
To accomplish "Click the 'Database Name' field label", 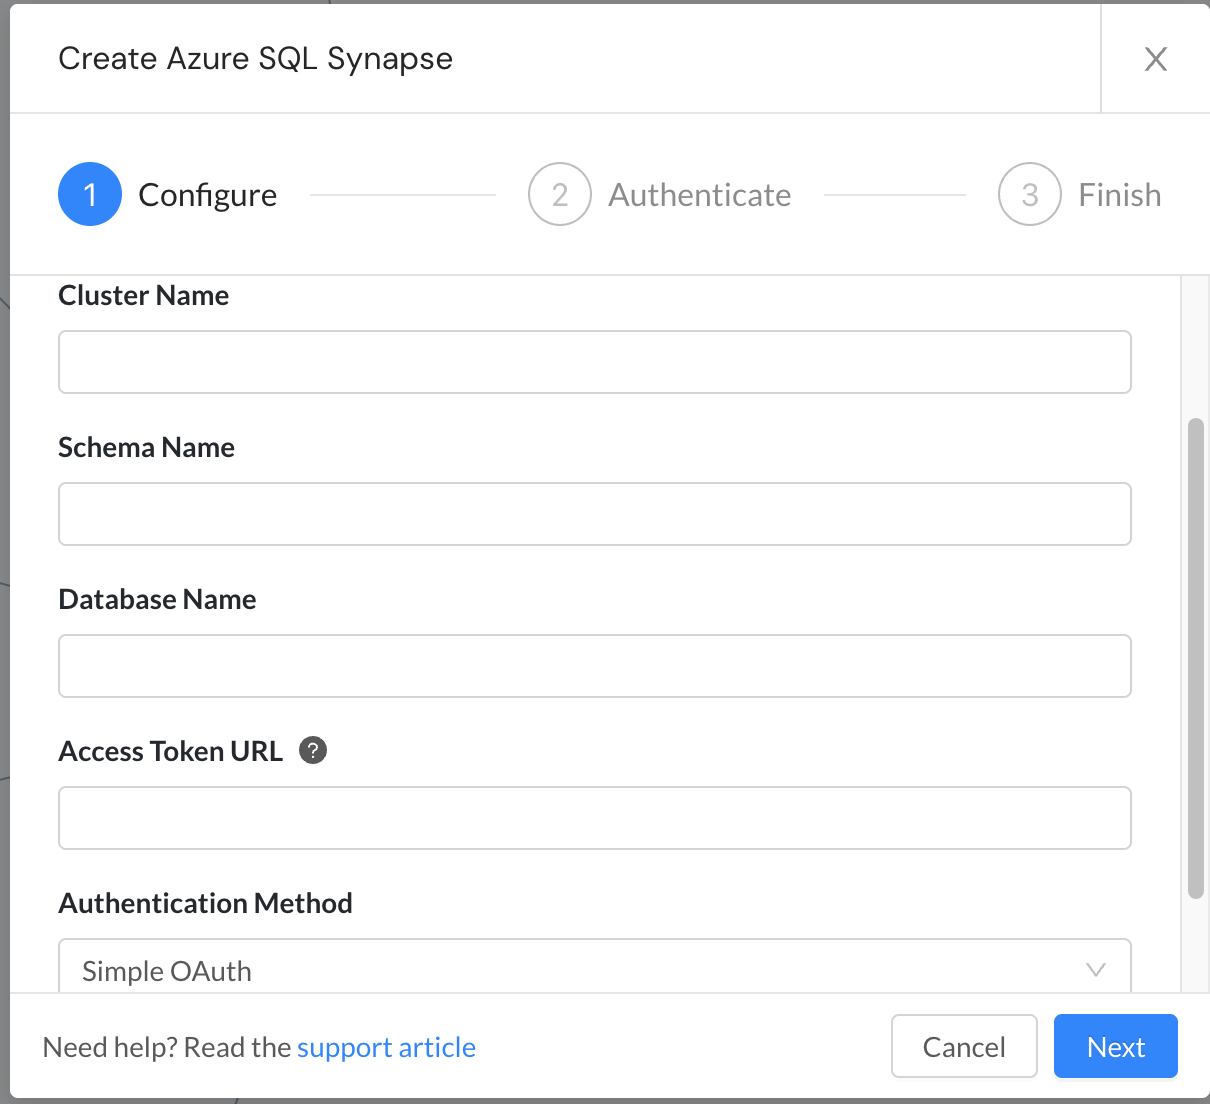I will (x=158, y=599).
